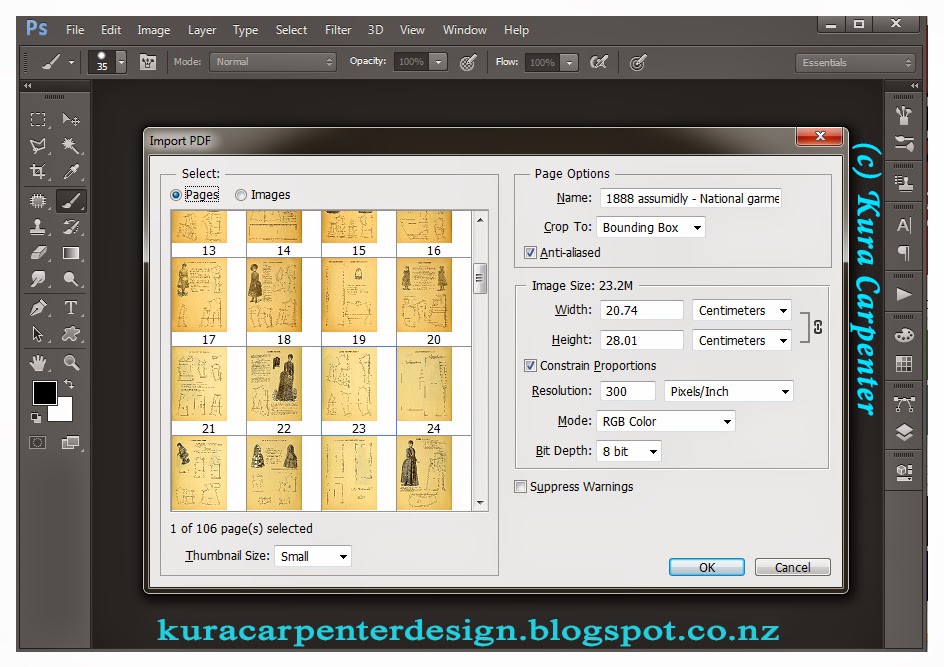Image resolution: width=944 pixels, height=667 pixels.
Task: Choose the Pages radio button
Action: click(176, 195)
